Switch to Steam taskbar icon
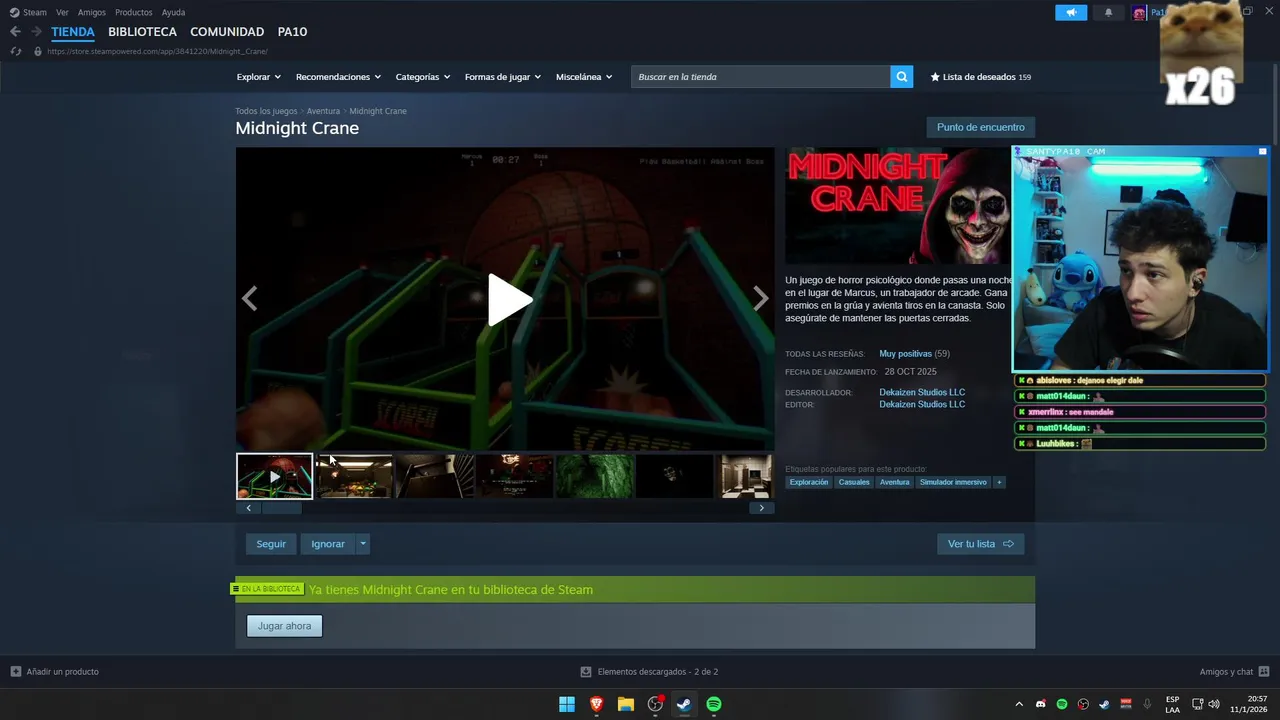Image resolution: width=1280 pixels, height=720 pixels. click(x=684, y=704)
